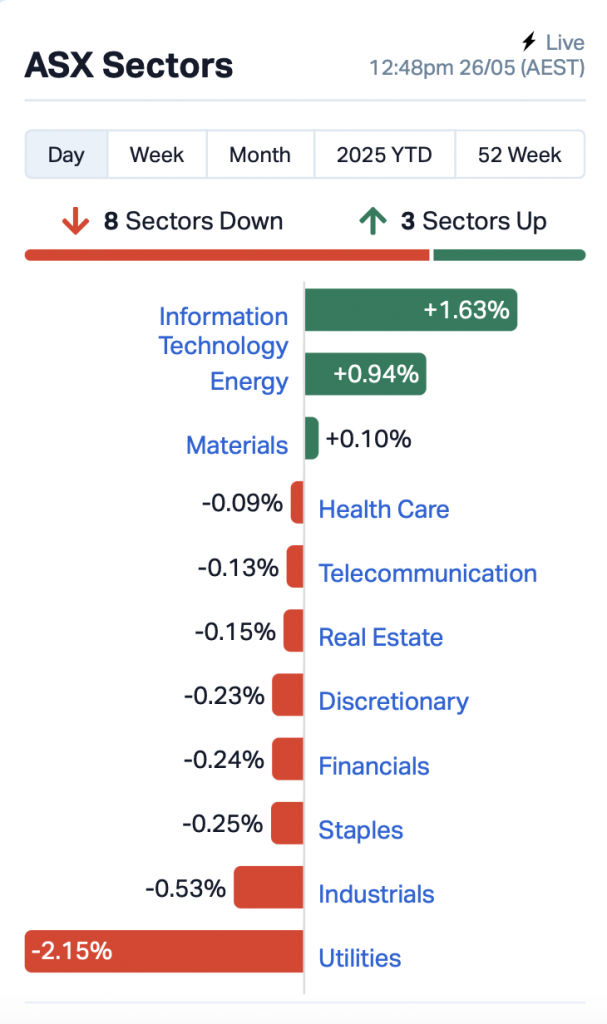Open the Energy sector link
The image size is (607, 1024).
click(249, 381)
